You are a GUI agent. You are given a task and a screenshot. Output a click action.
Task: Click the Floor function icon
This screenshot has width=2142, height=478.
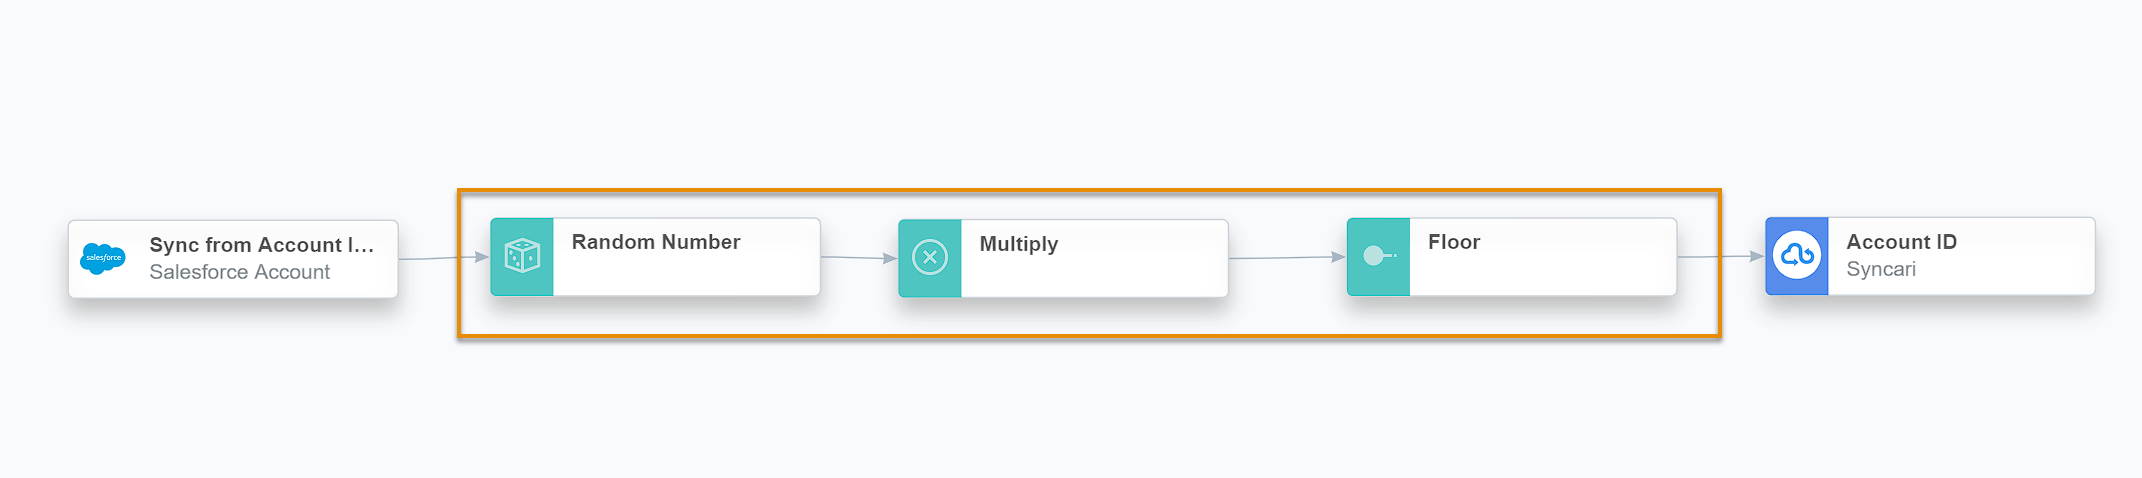pyautogui.click(x=1378, y=256)
